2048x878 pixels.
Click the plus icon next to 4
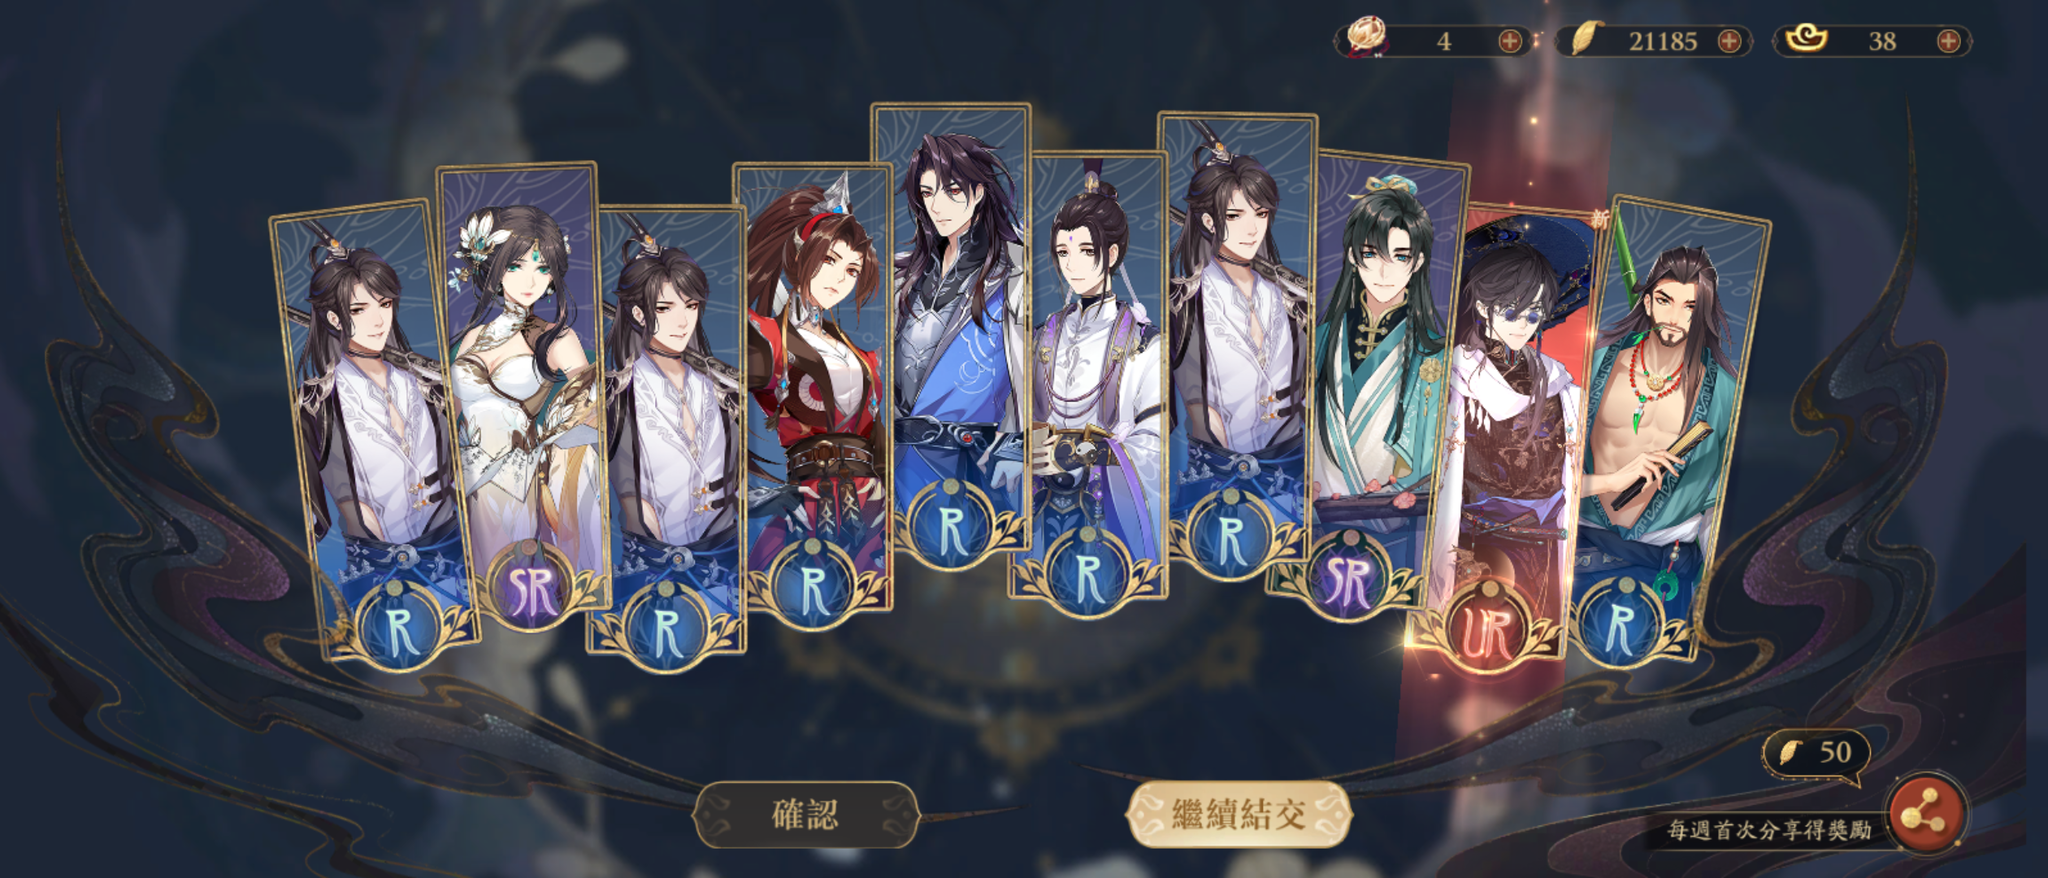pyautogui.click(x=1510, y=41)
